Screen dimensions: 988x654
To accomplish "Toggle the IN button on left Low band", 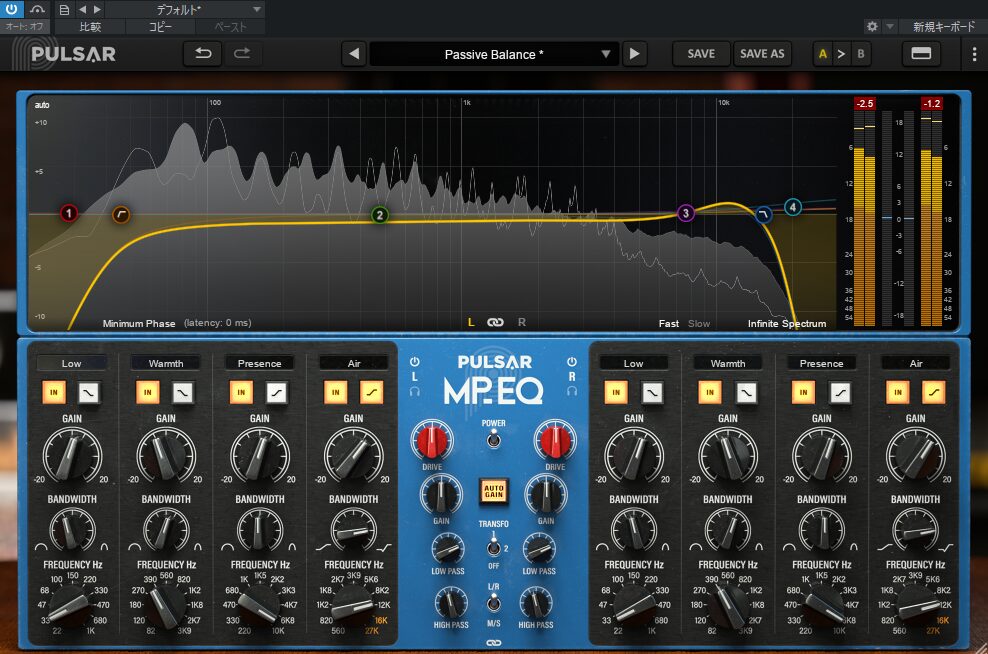I will click(x=53, y=393).
